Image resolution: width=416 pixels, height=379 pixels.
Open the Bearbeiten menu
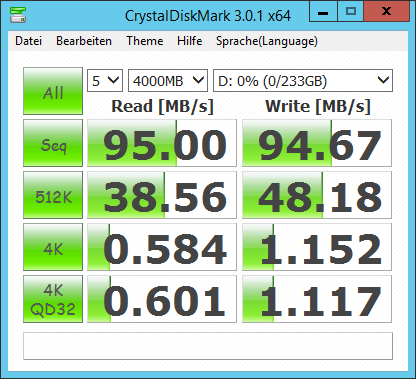click(84, 41)
